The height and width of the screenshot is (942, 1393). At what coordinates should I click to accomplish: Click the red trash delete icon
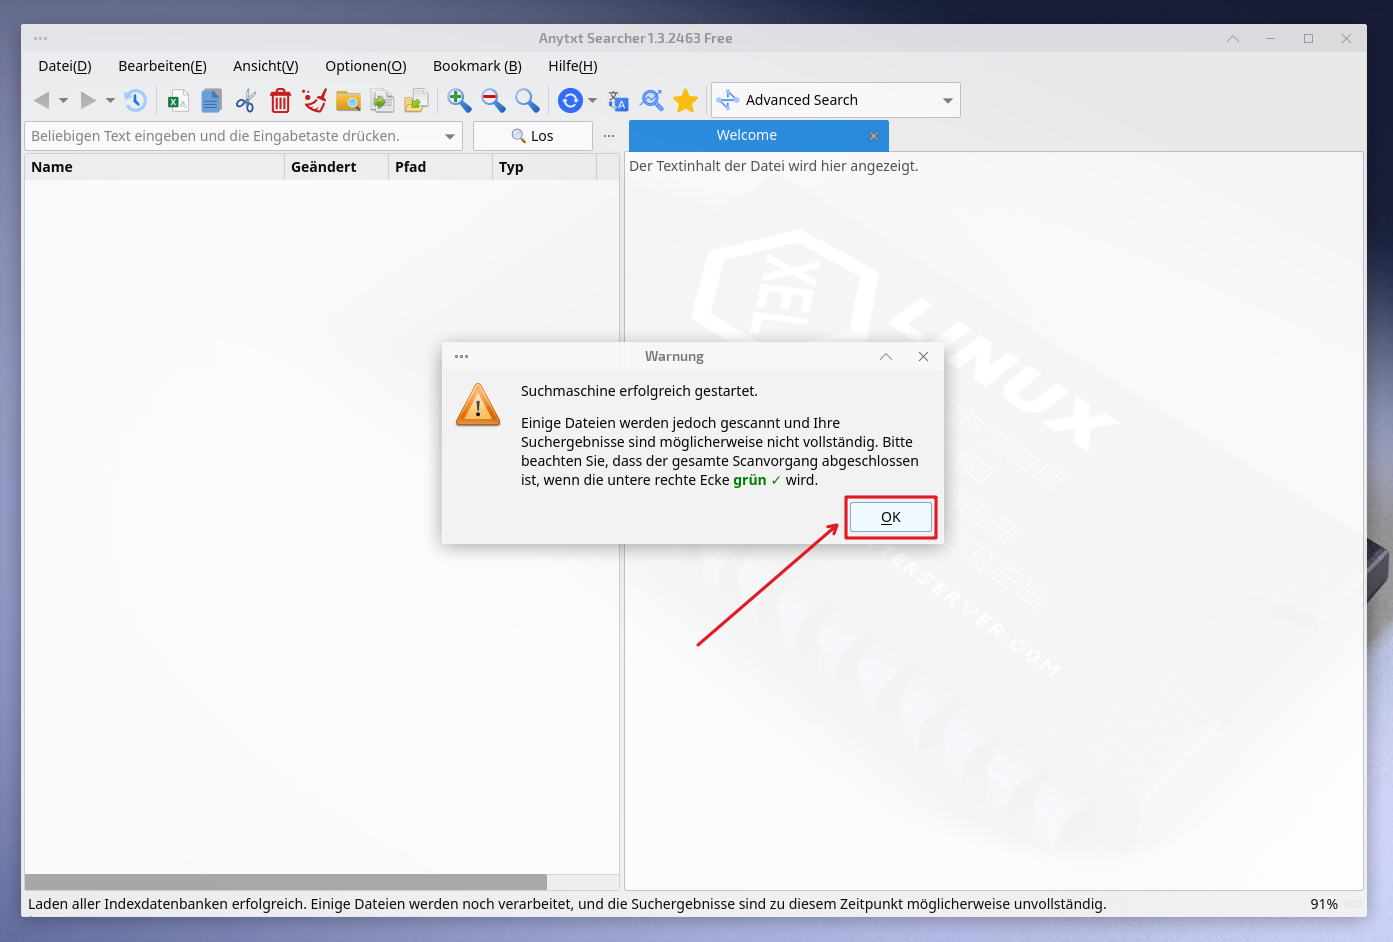pyautogui.click(x=281, y=100)
